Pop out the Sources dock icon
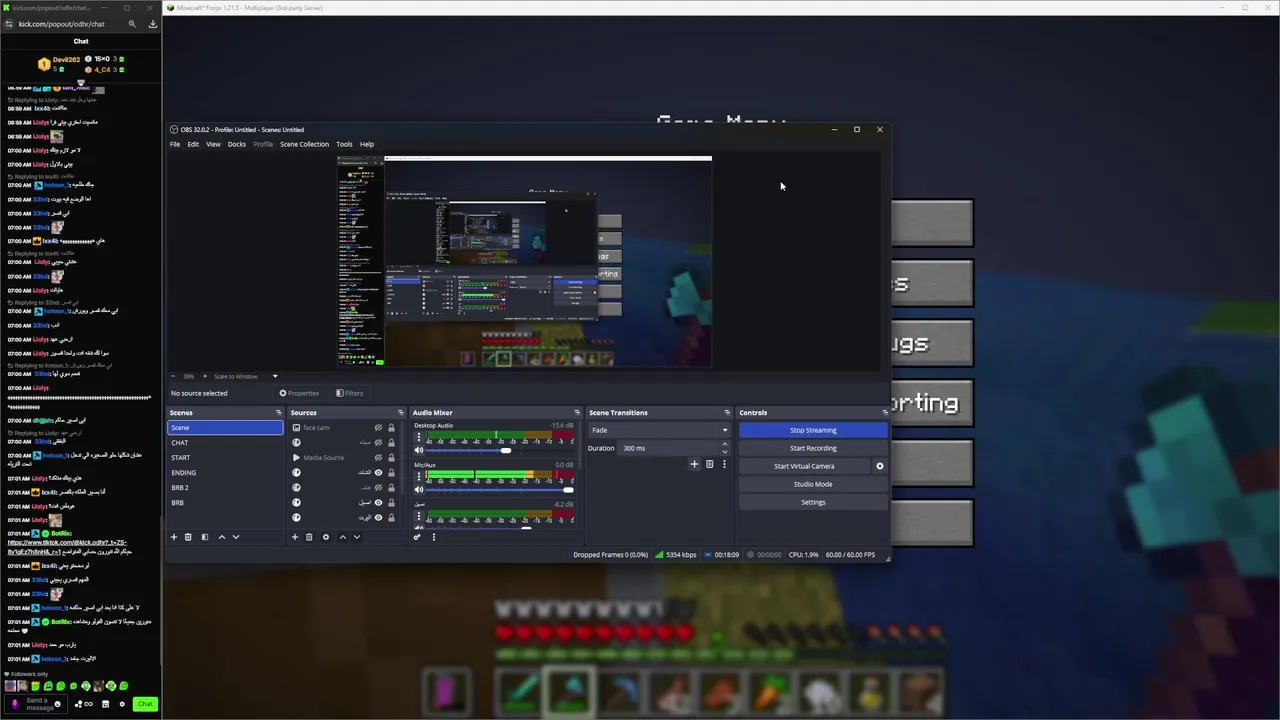 [x=401, y=413]
